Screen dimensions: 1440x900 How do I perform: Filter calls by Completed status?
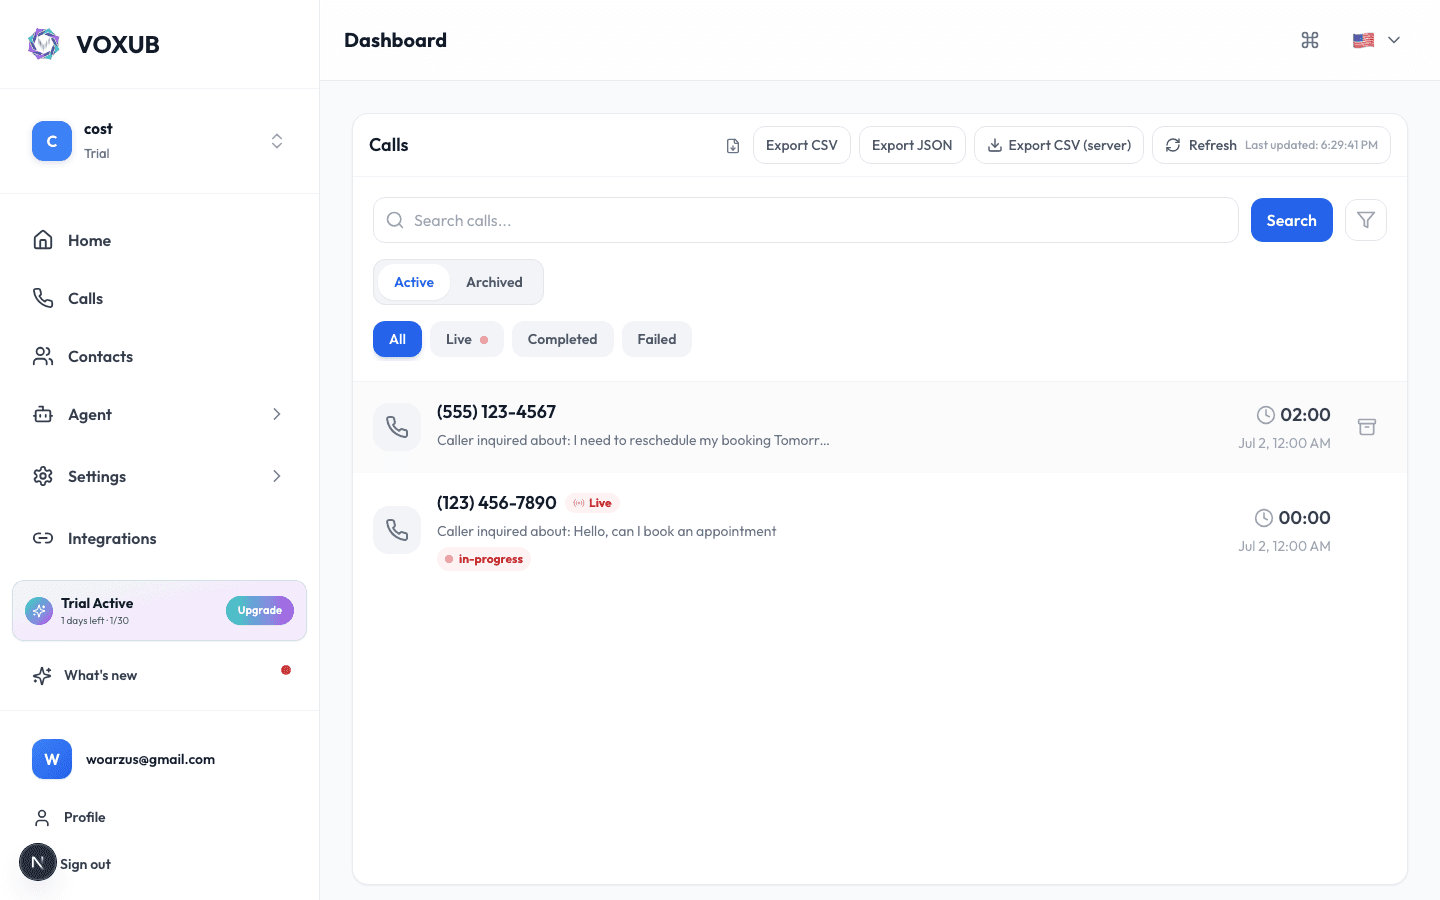(562, 339)
